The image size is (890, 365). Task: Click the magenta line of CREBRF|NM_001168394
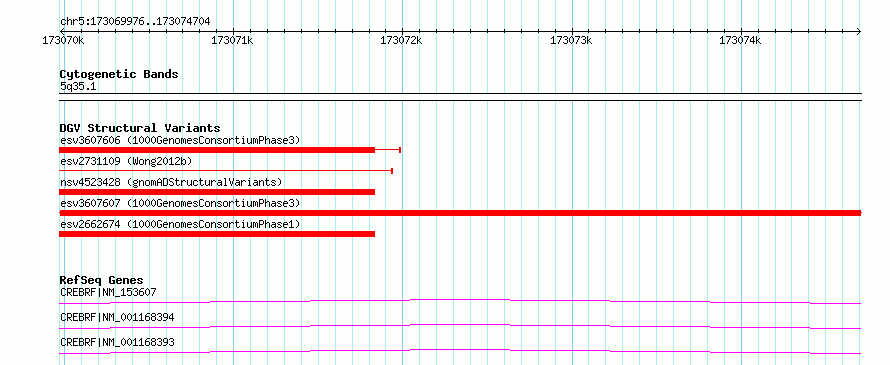coord(460,326)
